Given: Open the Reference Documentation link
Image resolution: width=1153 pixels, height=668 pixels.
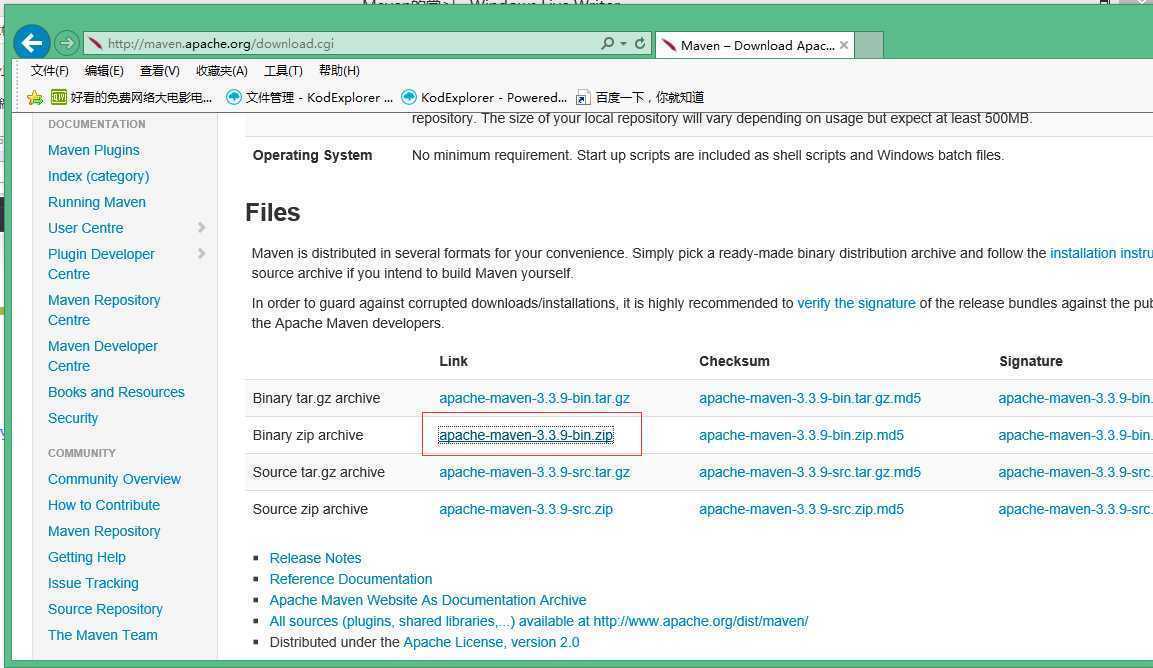Looking at the screenshot, I should pos(351,579).
